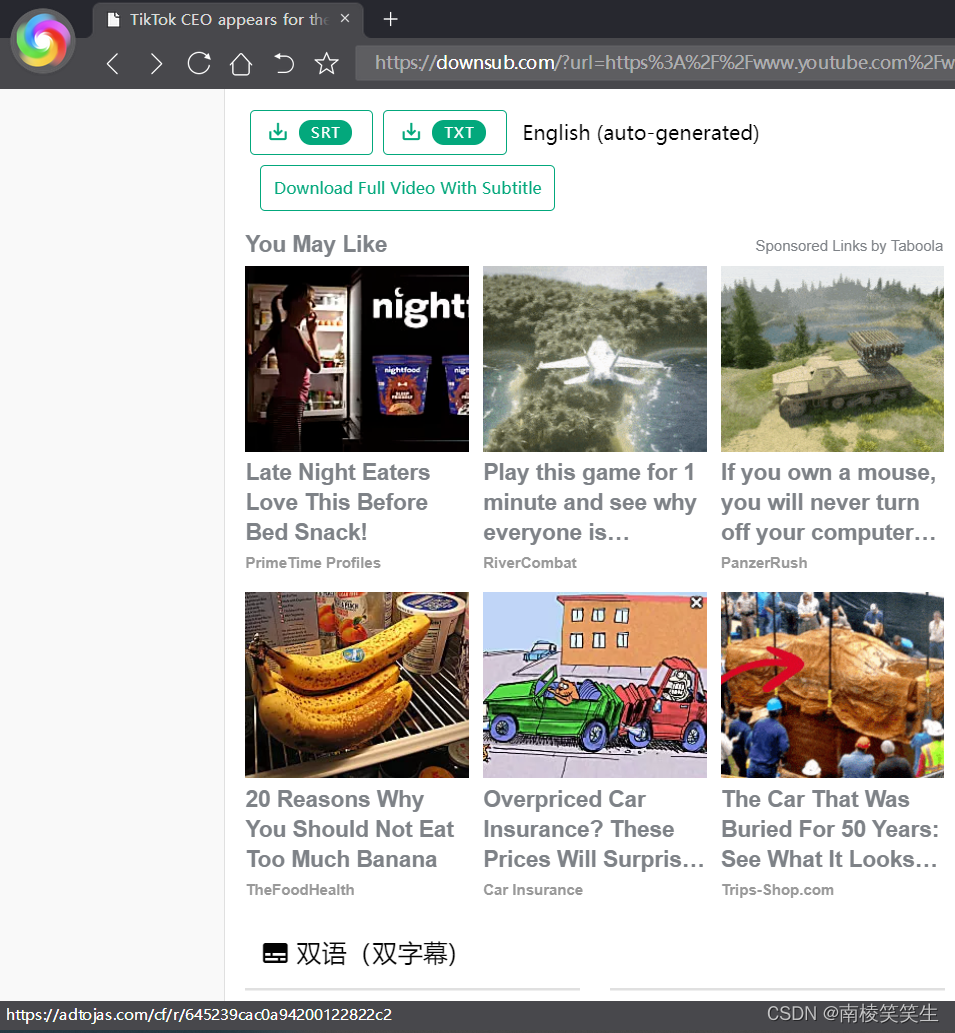
Task: Bookmark the page with the star icon
Action: [x=326, y=63]
